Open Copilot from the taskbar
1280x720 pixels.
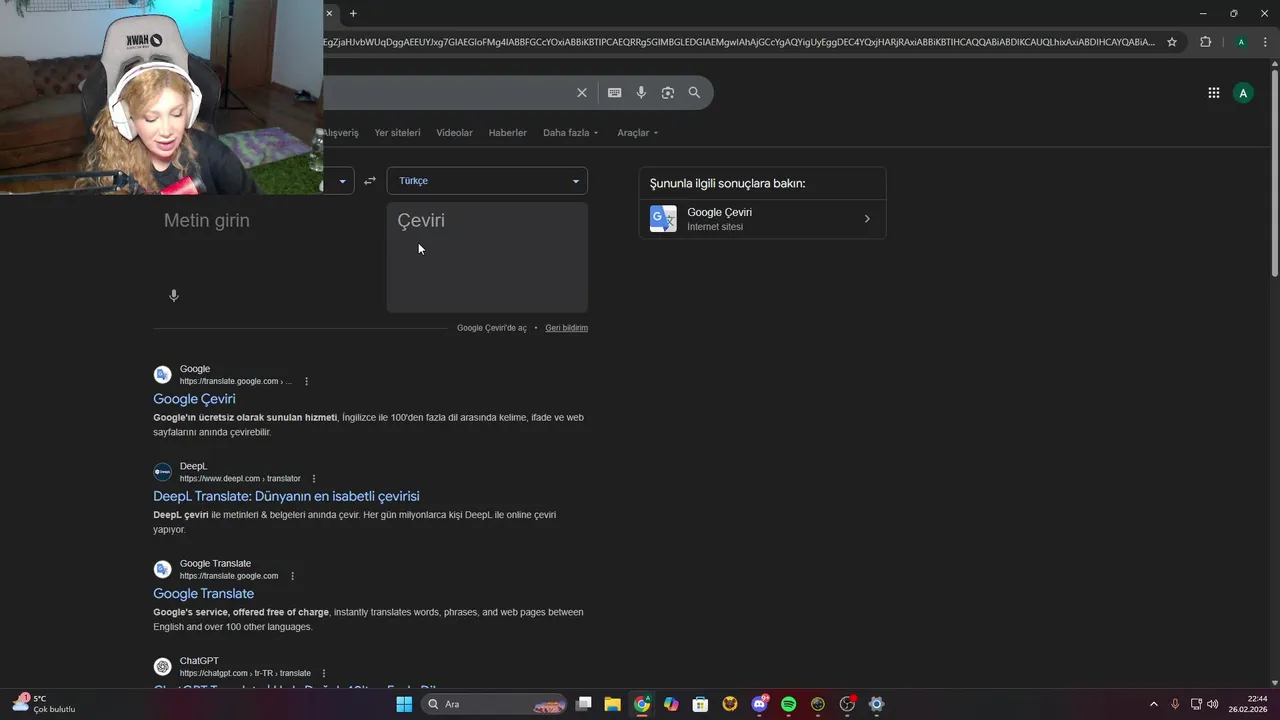click(671, 704)
